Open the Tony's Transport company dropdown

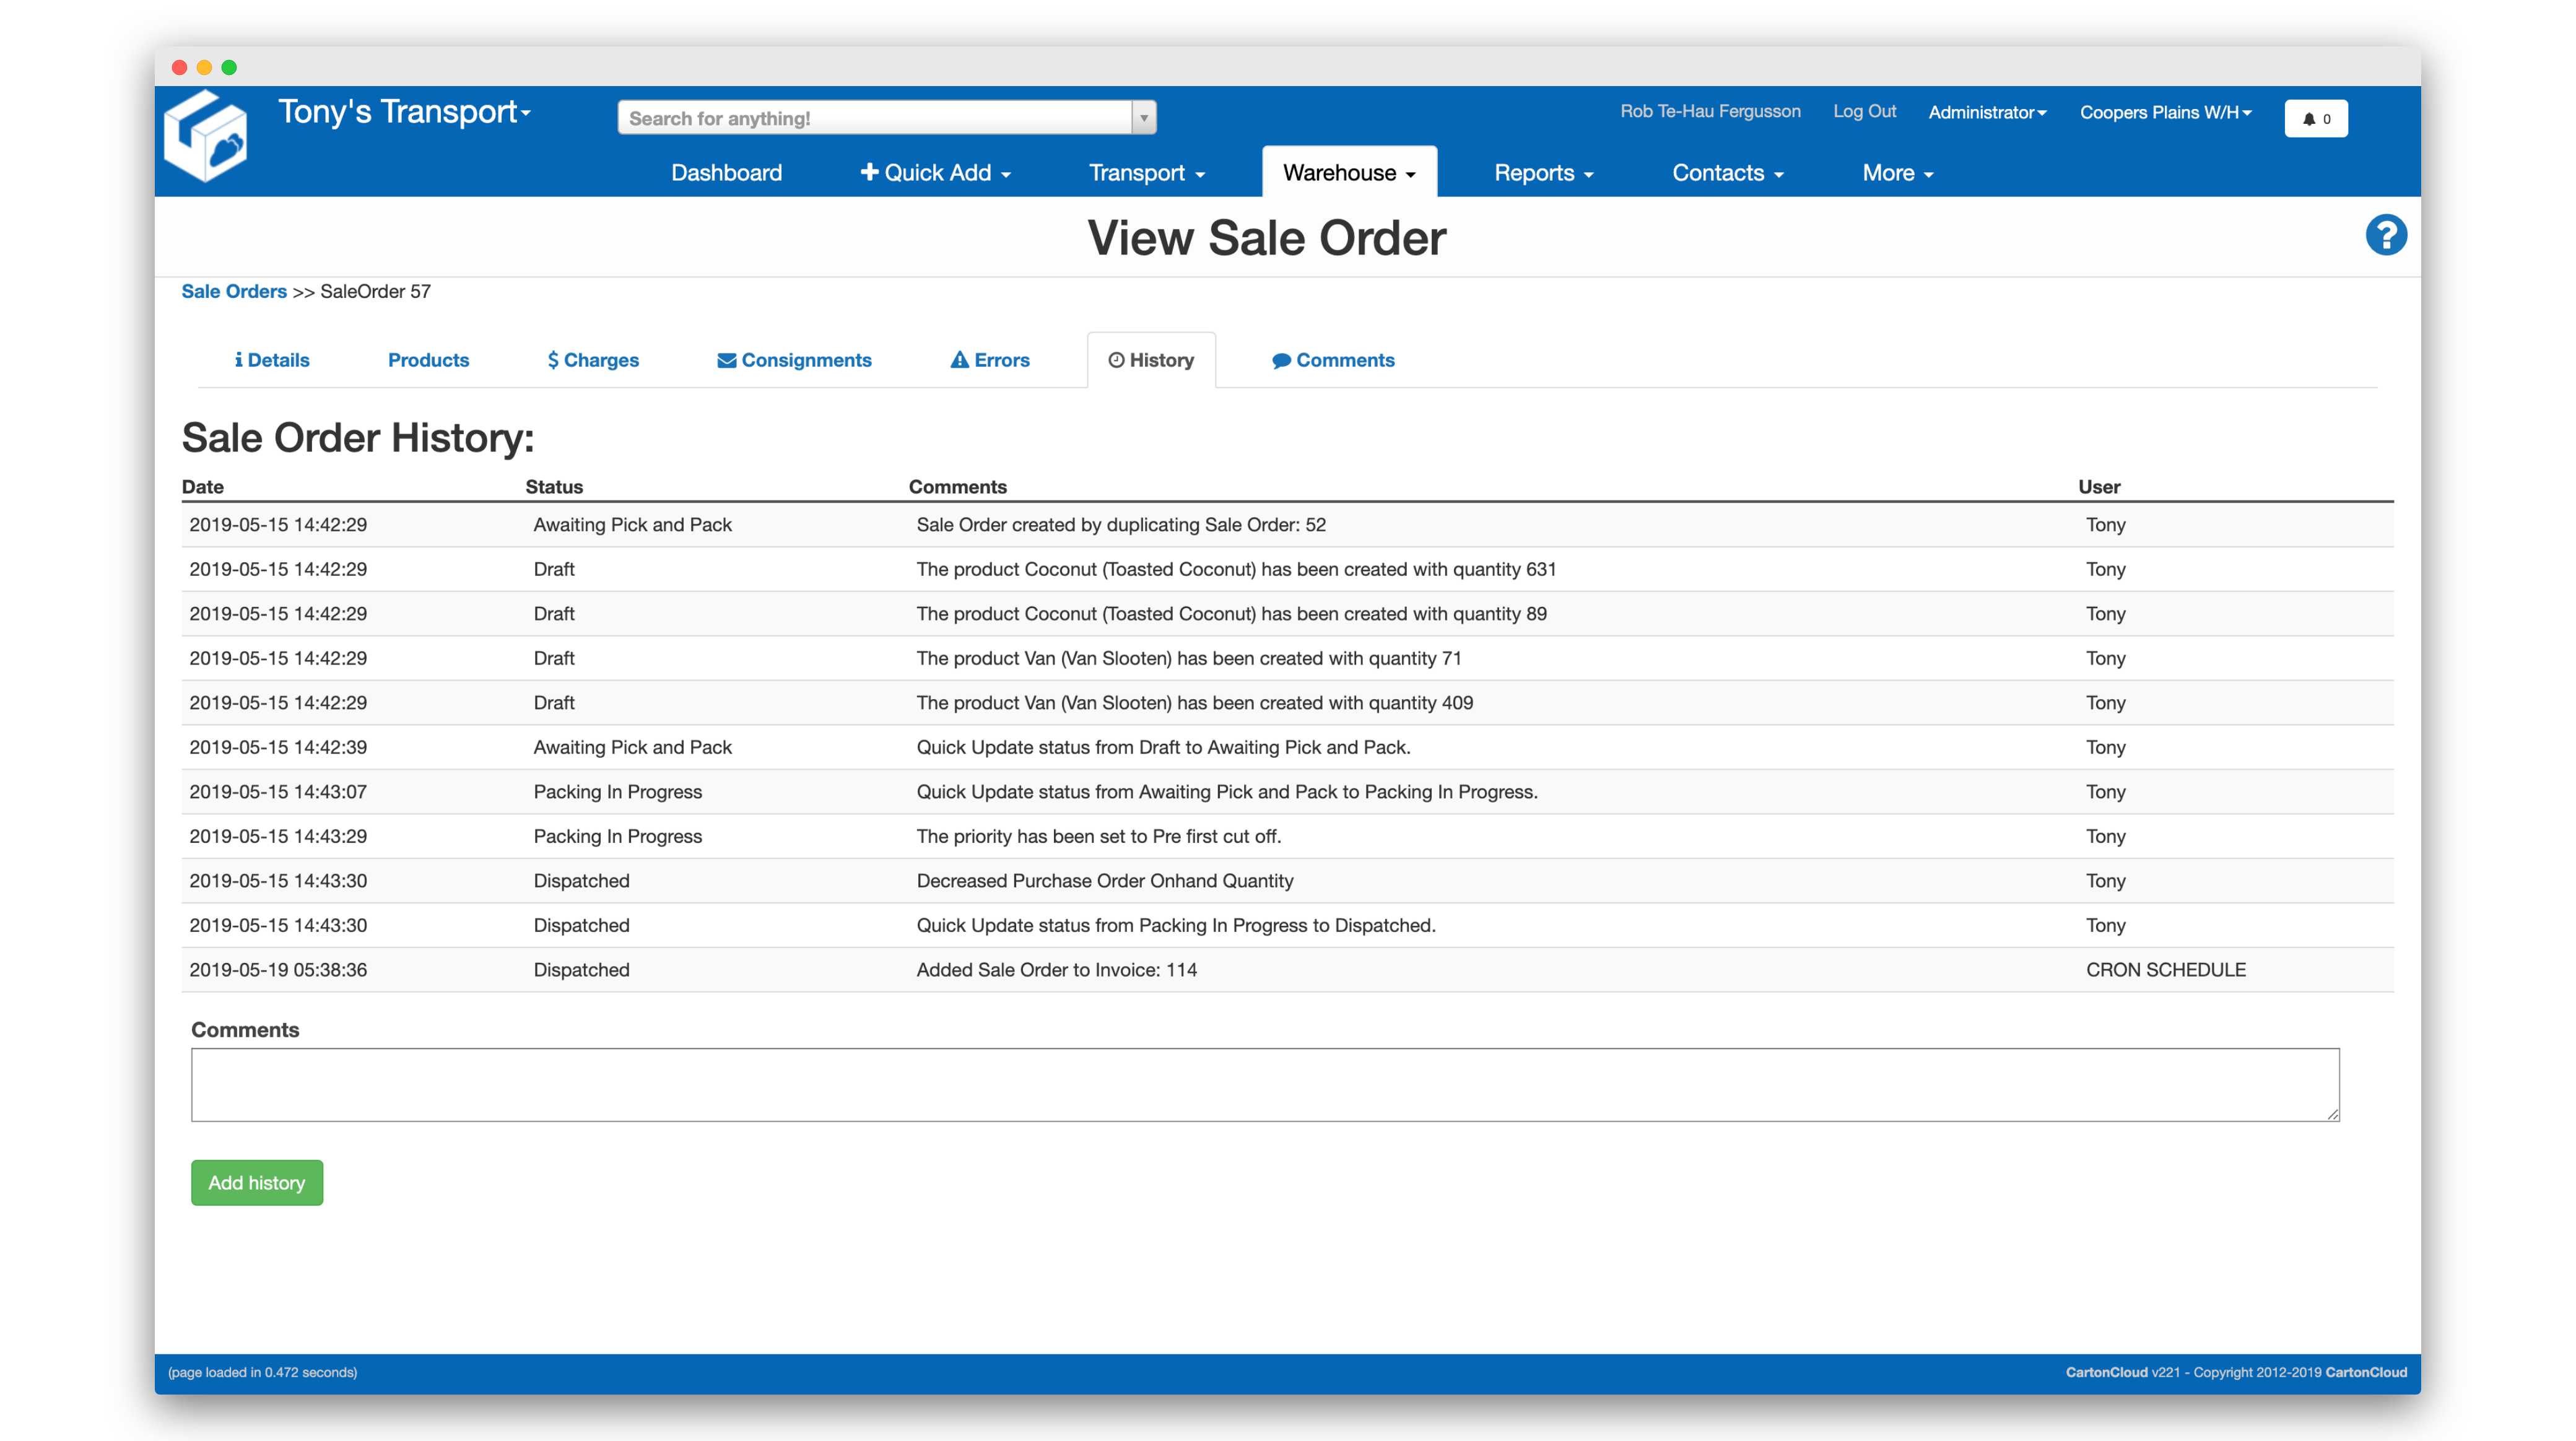[404, 112]
